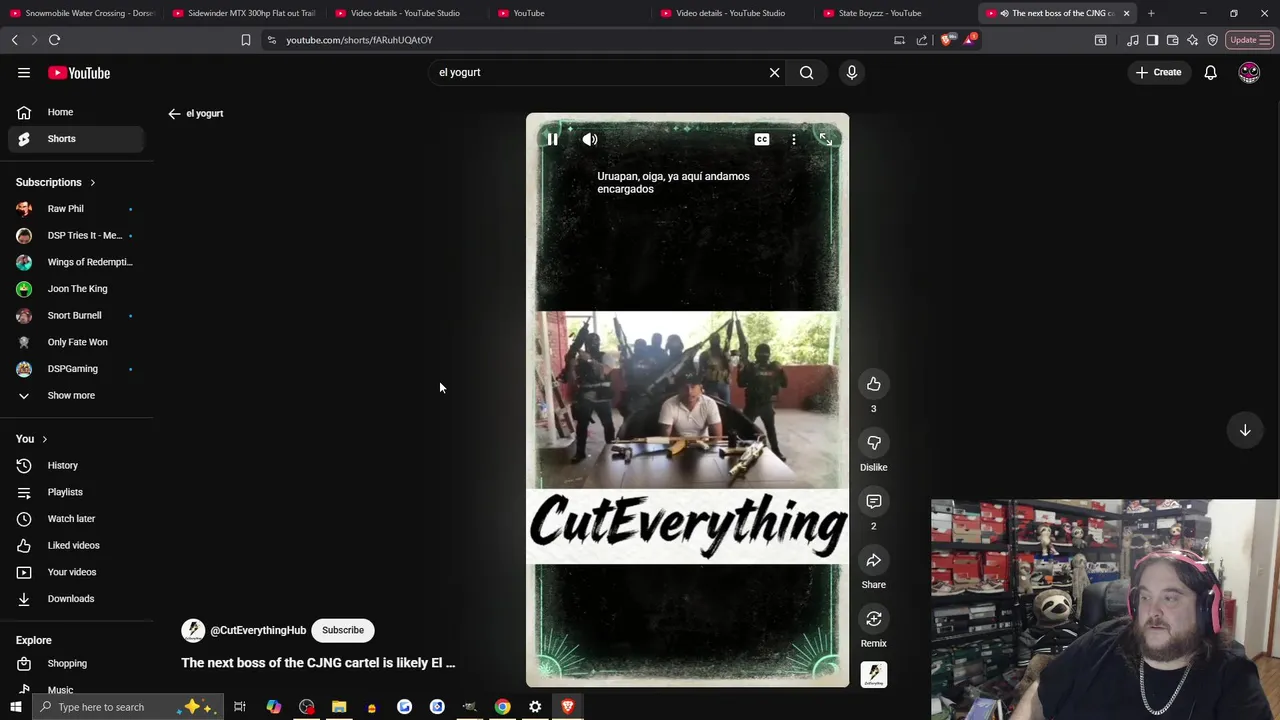The height and width of the screenshot is (720, 1280).
Task: Open the Snort Burnell subscription
Action: (x=76, y=315)
